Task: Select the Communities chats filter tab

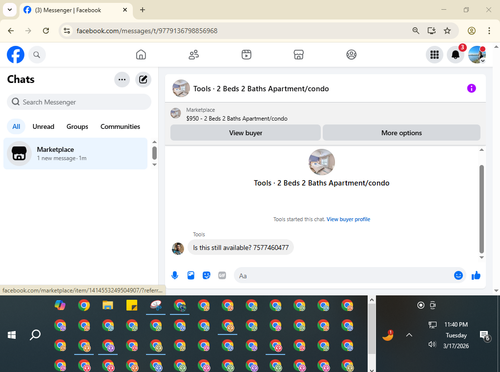Action: coord(120,127)
